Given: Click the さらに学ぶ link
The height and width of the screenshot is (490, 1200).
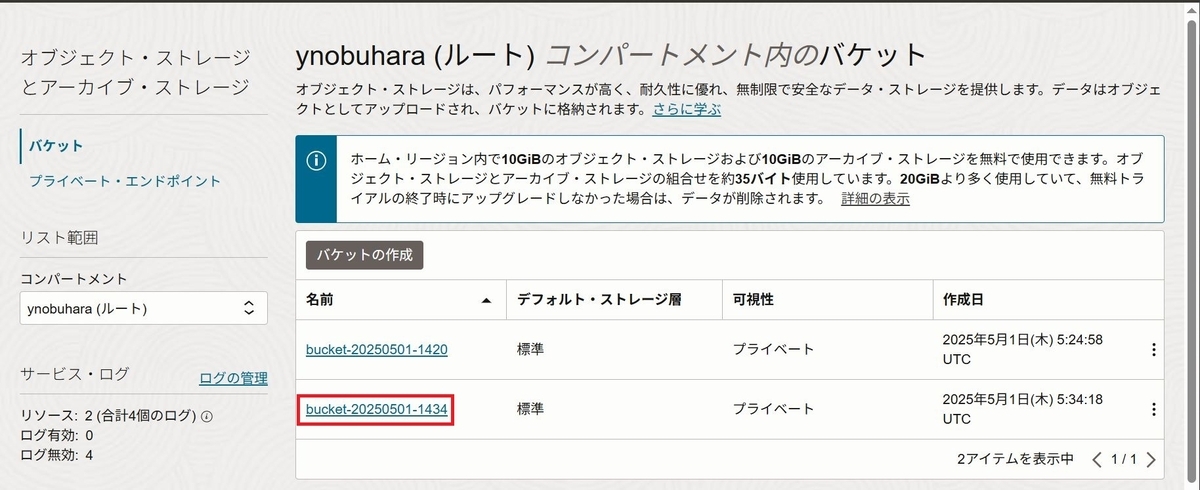Looking at the screenshot, I should 687,109.
